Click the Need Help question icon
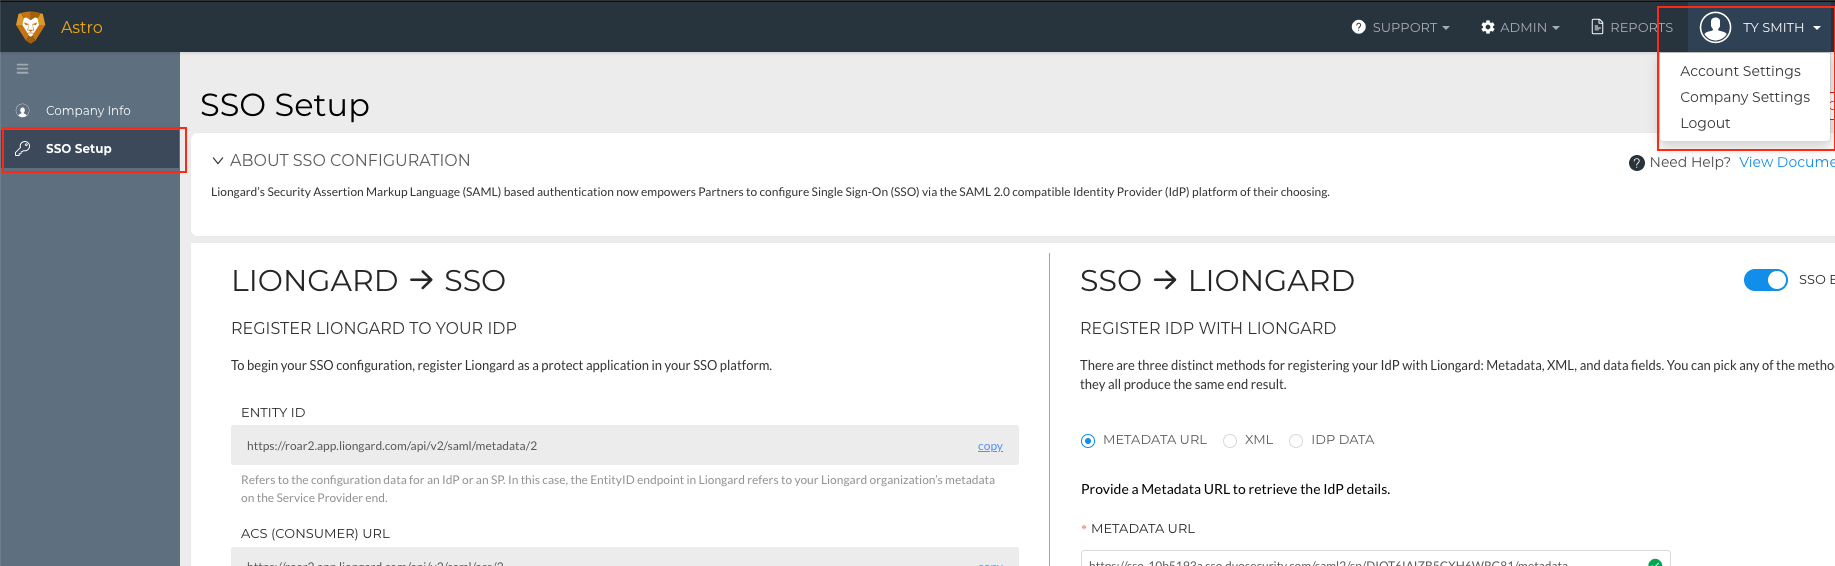This screenshot has width=1835, height=566. click(x=1637, y=163)
